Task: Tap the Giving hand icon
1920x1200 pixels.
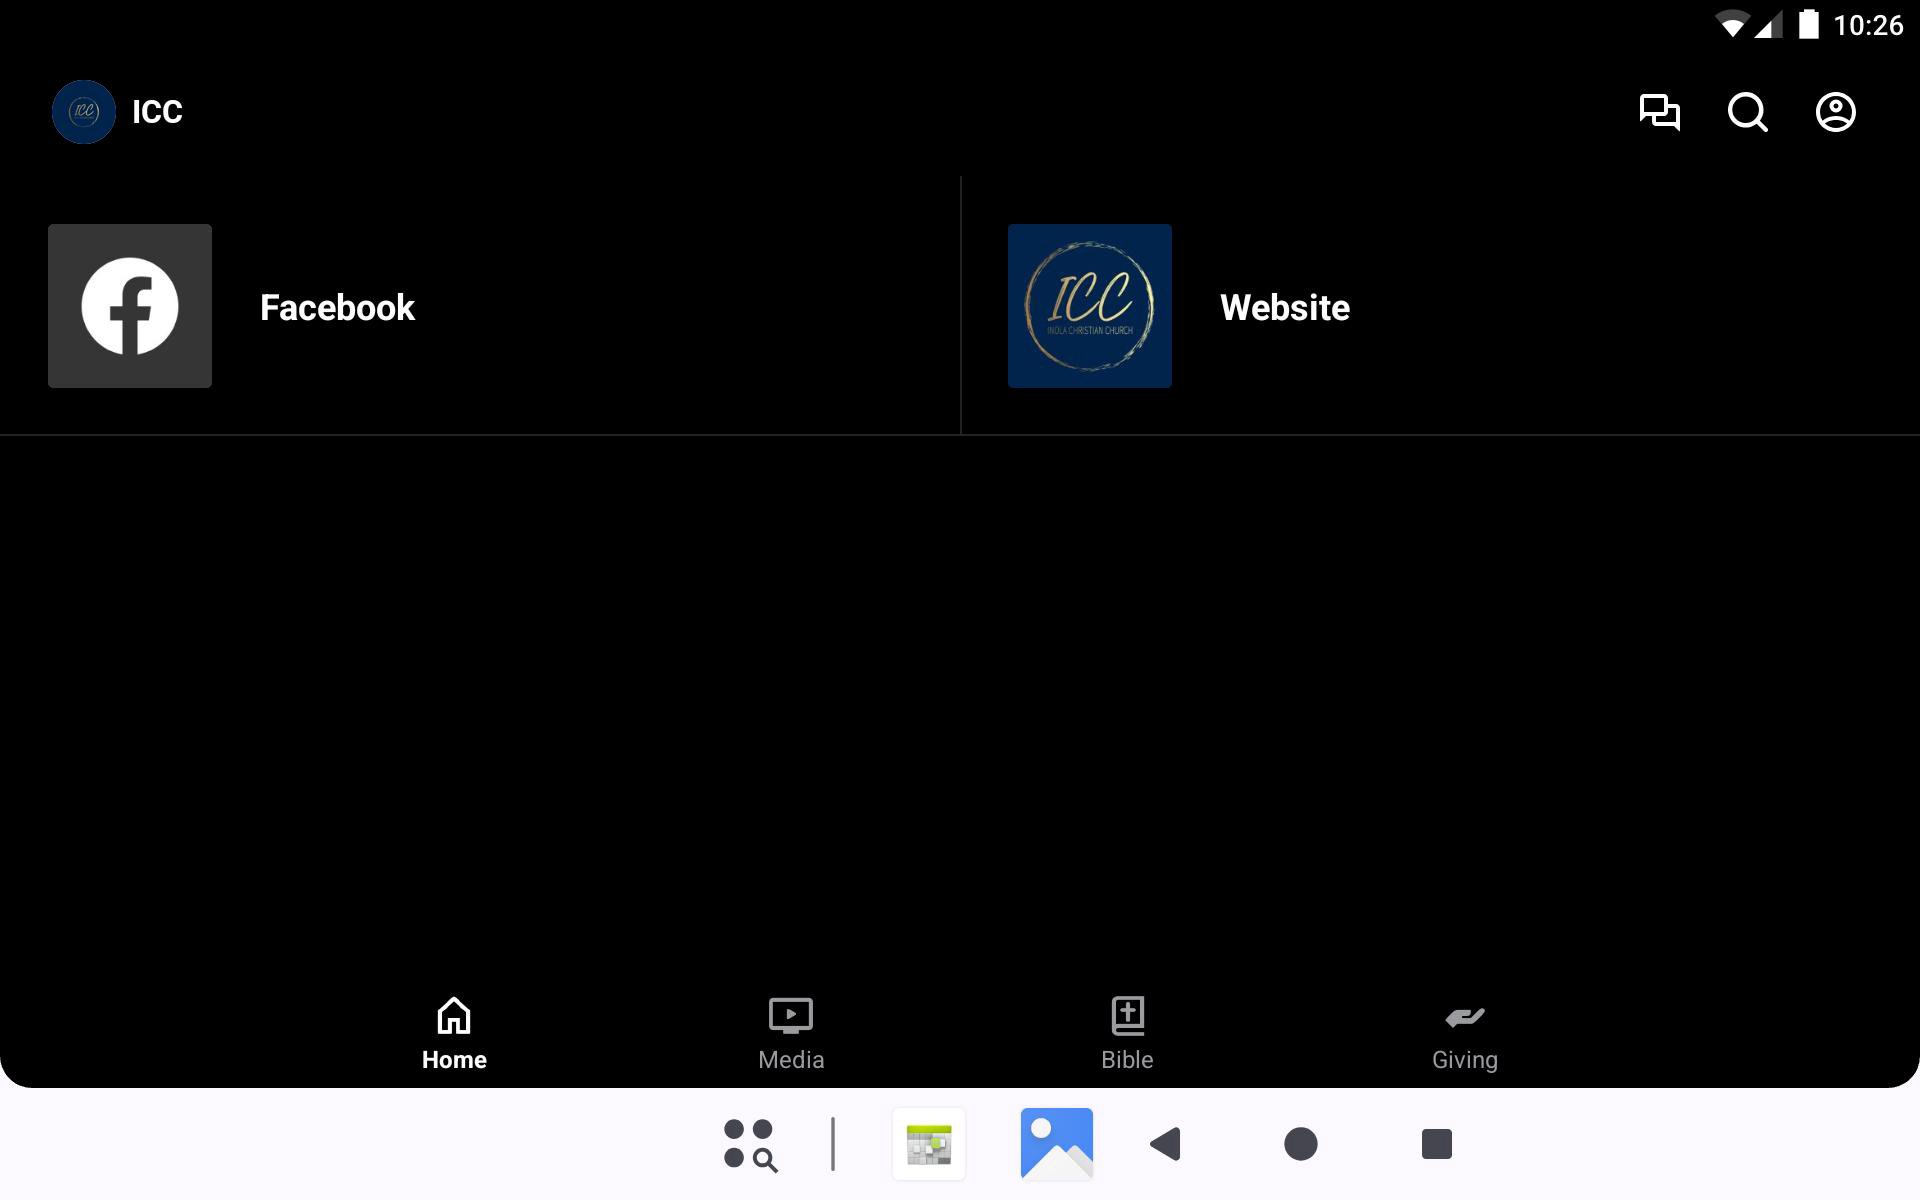Action: (x=1464, y=1017)
